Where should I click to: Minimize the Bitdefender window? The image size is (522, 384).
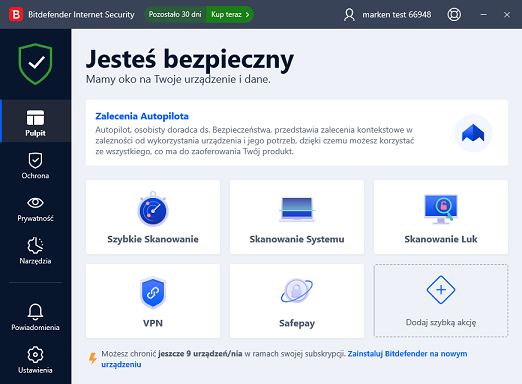[x=483, y=15]
